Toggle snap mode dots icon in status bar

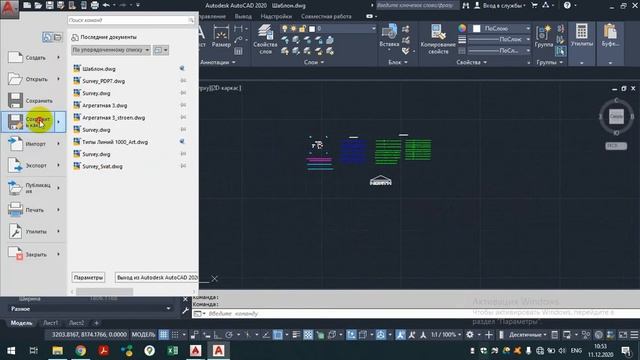pyautogui.click(x=175, y=335)
